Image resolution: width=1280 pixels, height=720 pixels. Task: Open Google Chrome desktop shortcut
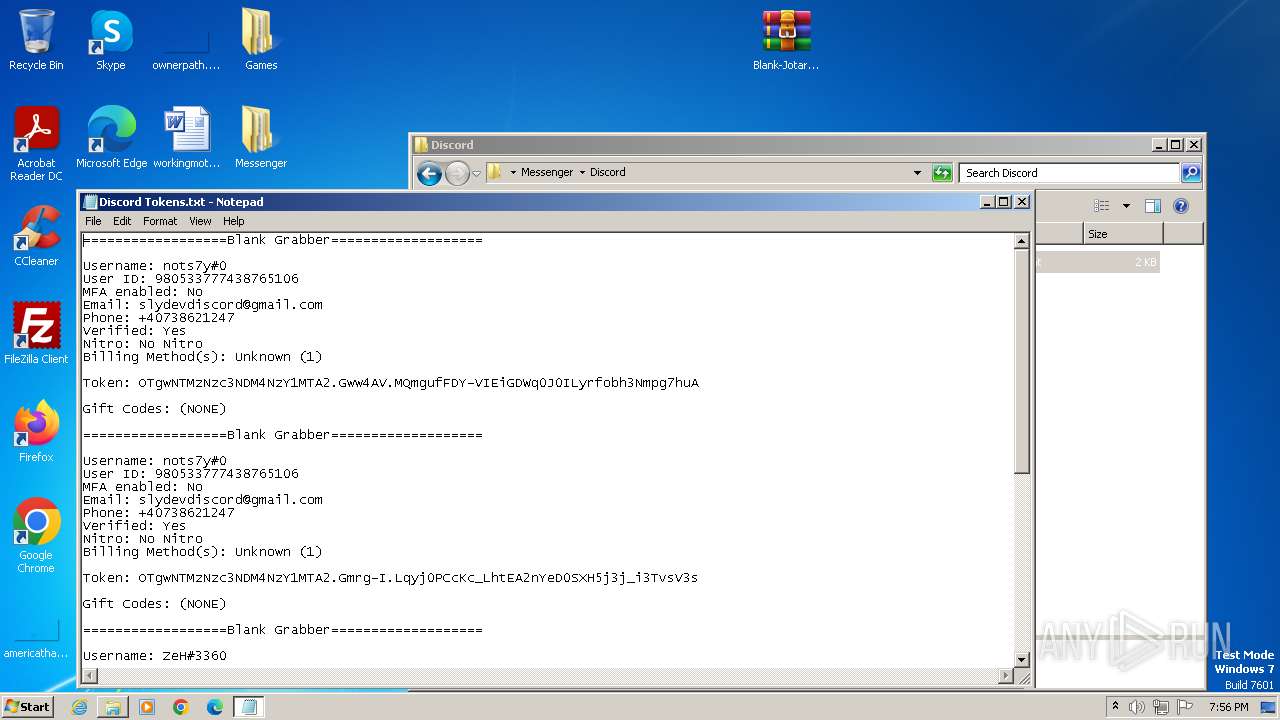click(x=36, y=536)
